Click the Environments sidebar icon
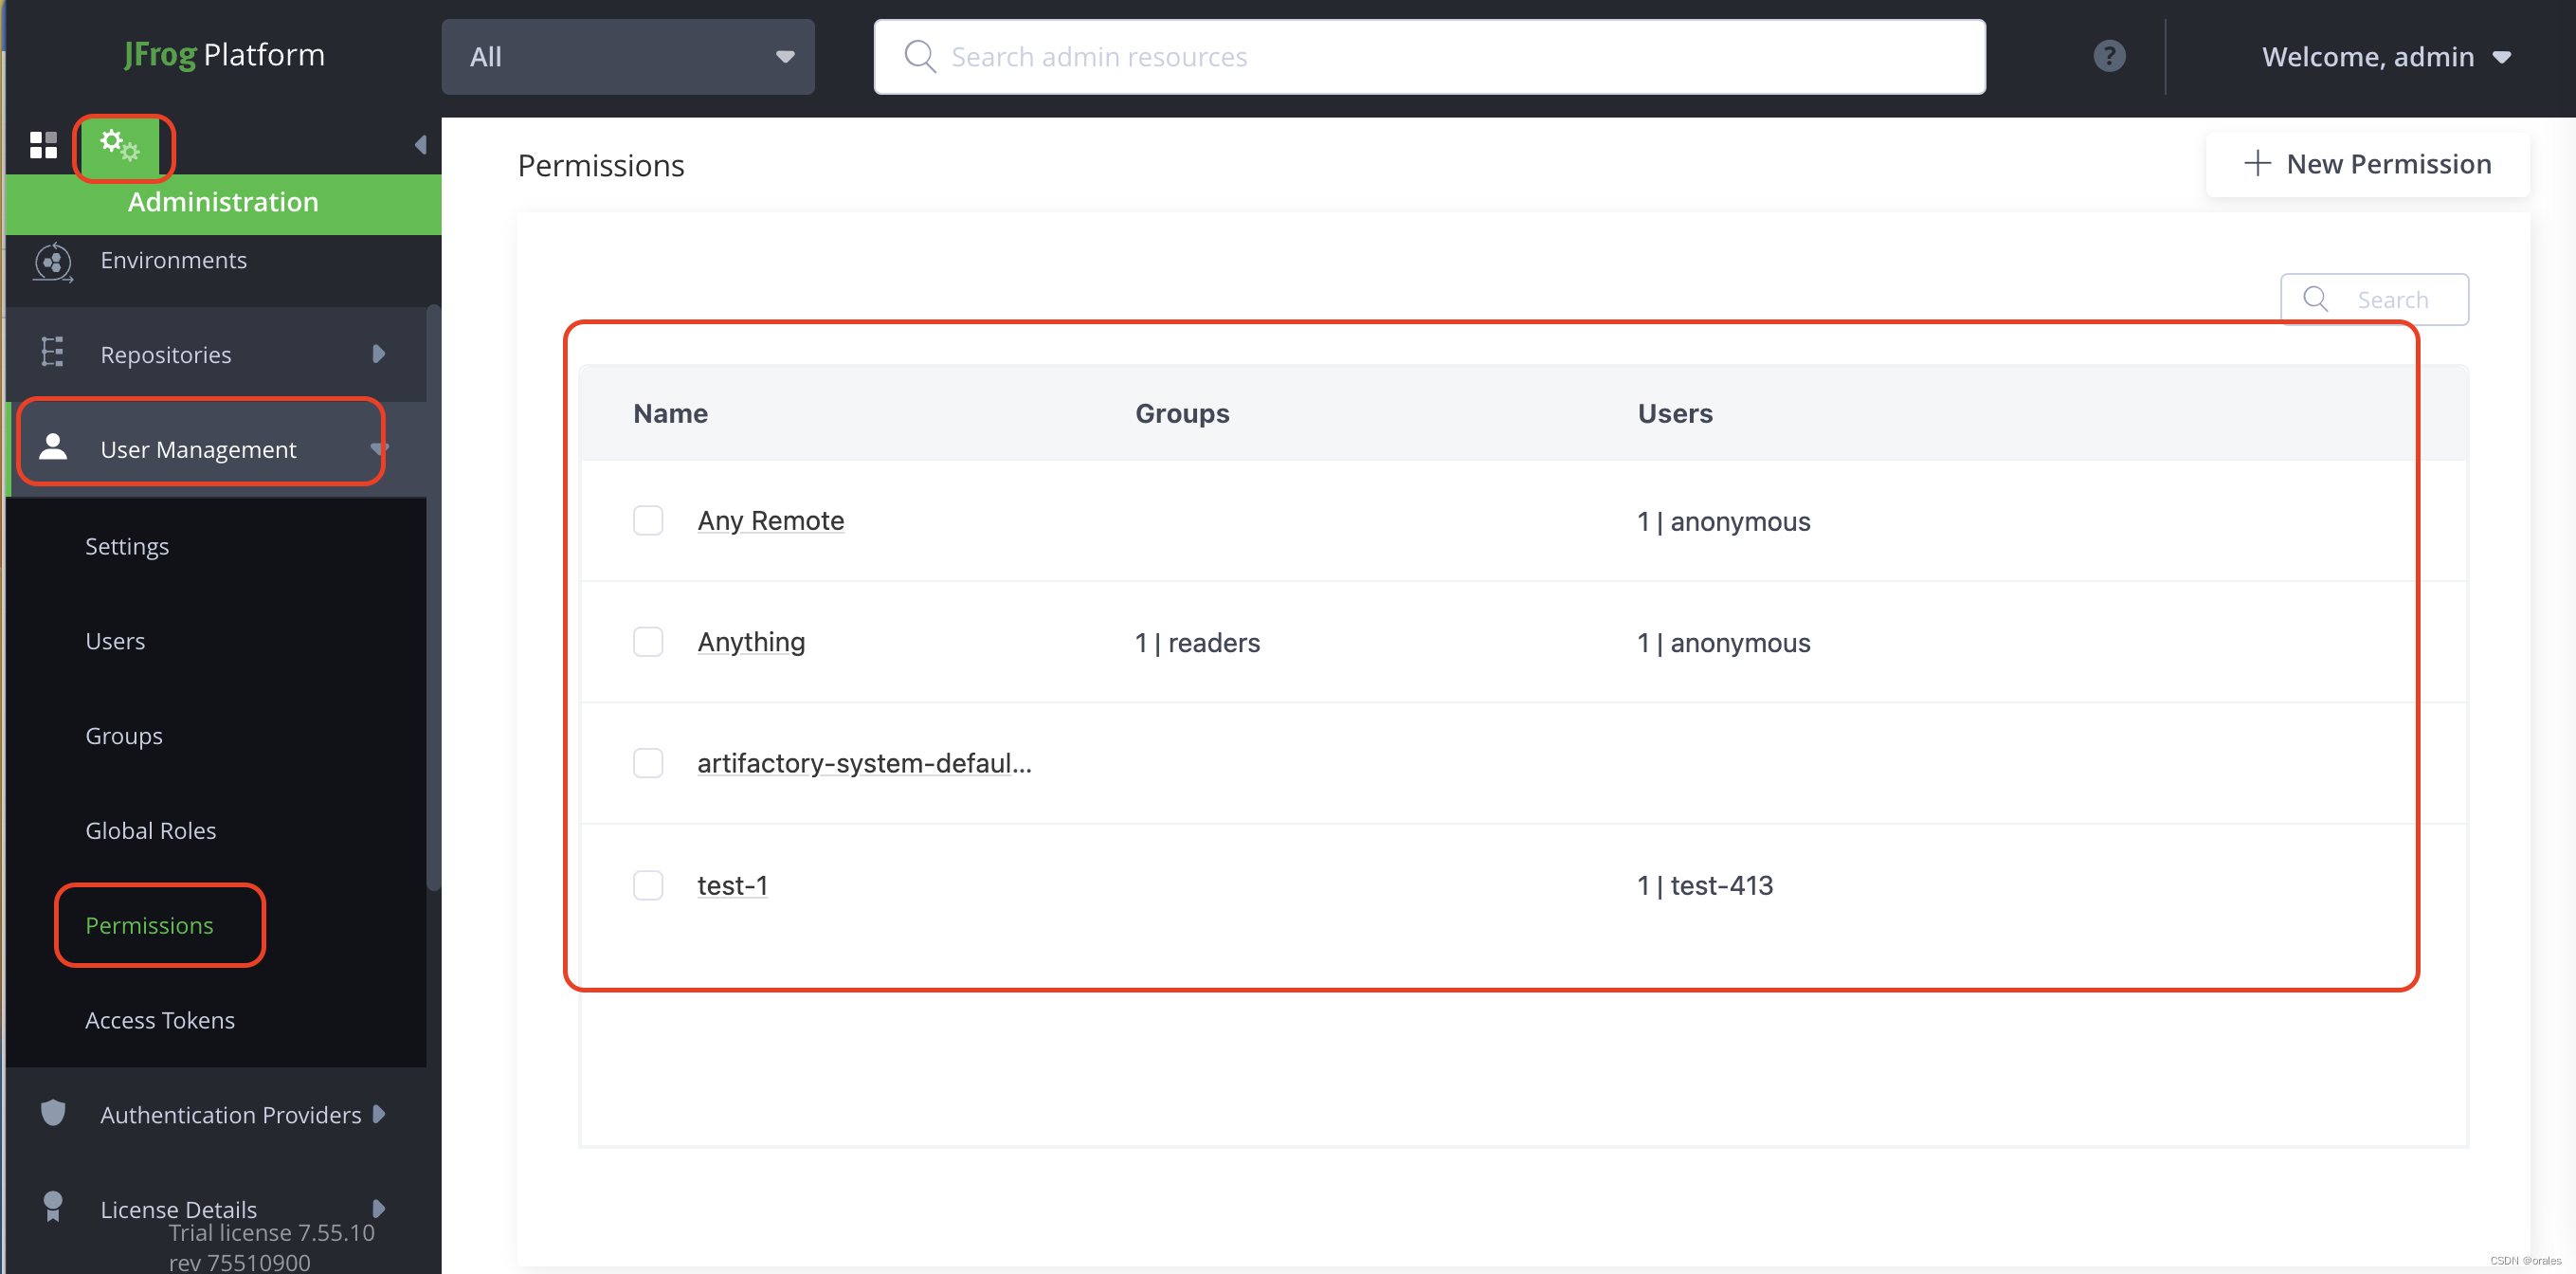Viewport: 2576px width, 1274px height. (x=52, y=261)
